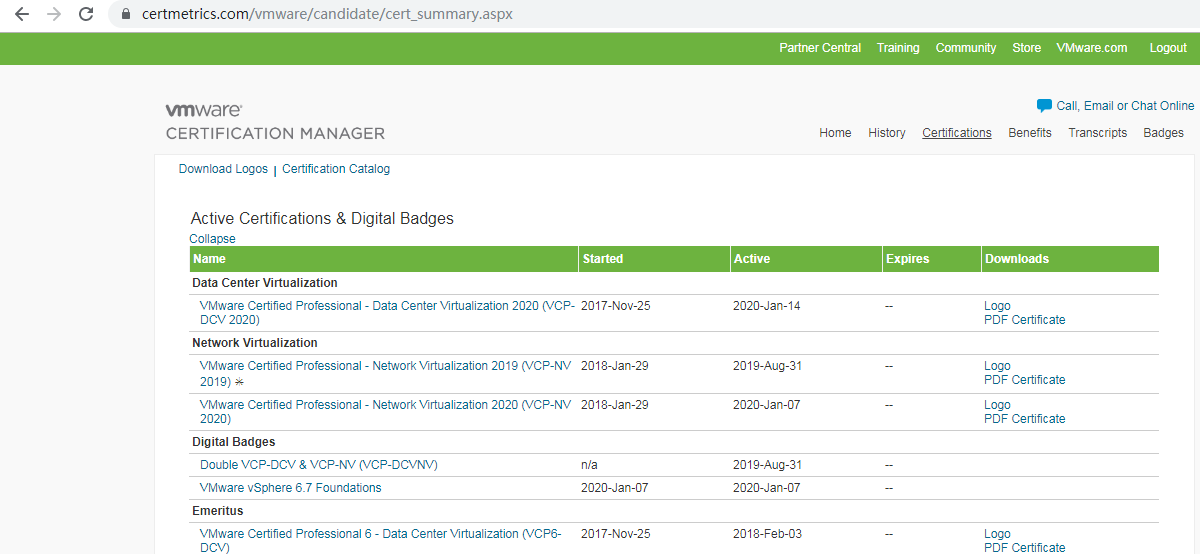Collapse the Active Certifications list
This screenshot has height=554, width=1200.
212,239
